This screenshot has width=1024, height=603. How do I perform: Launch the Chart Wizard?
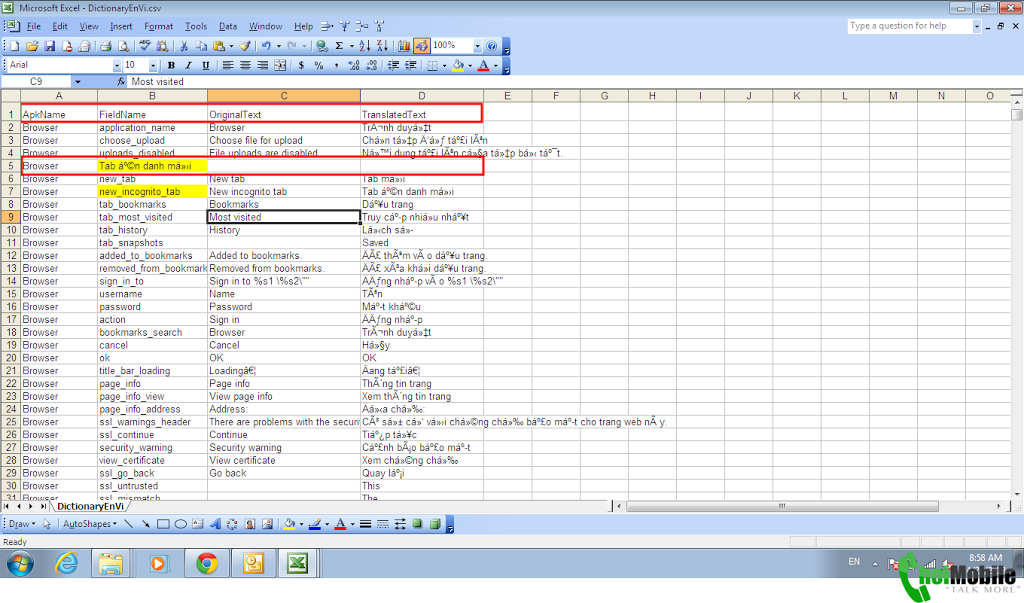point(404,46)
